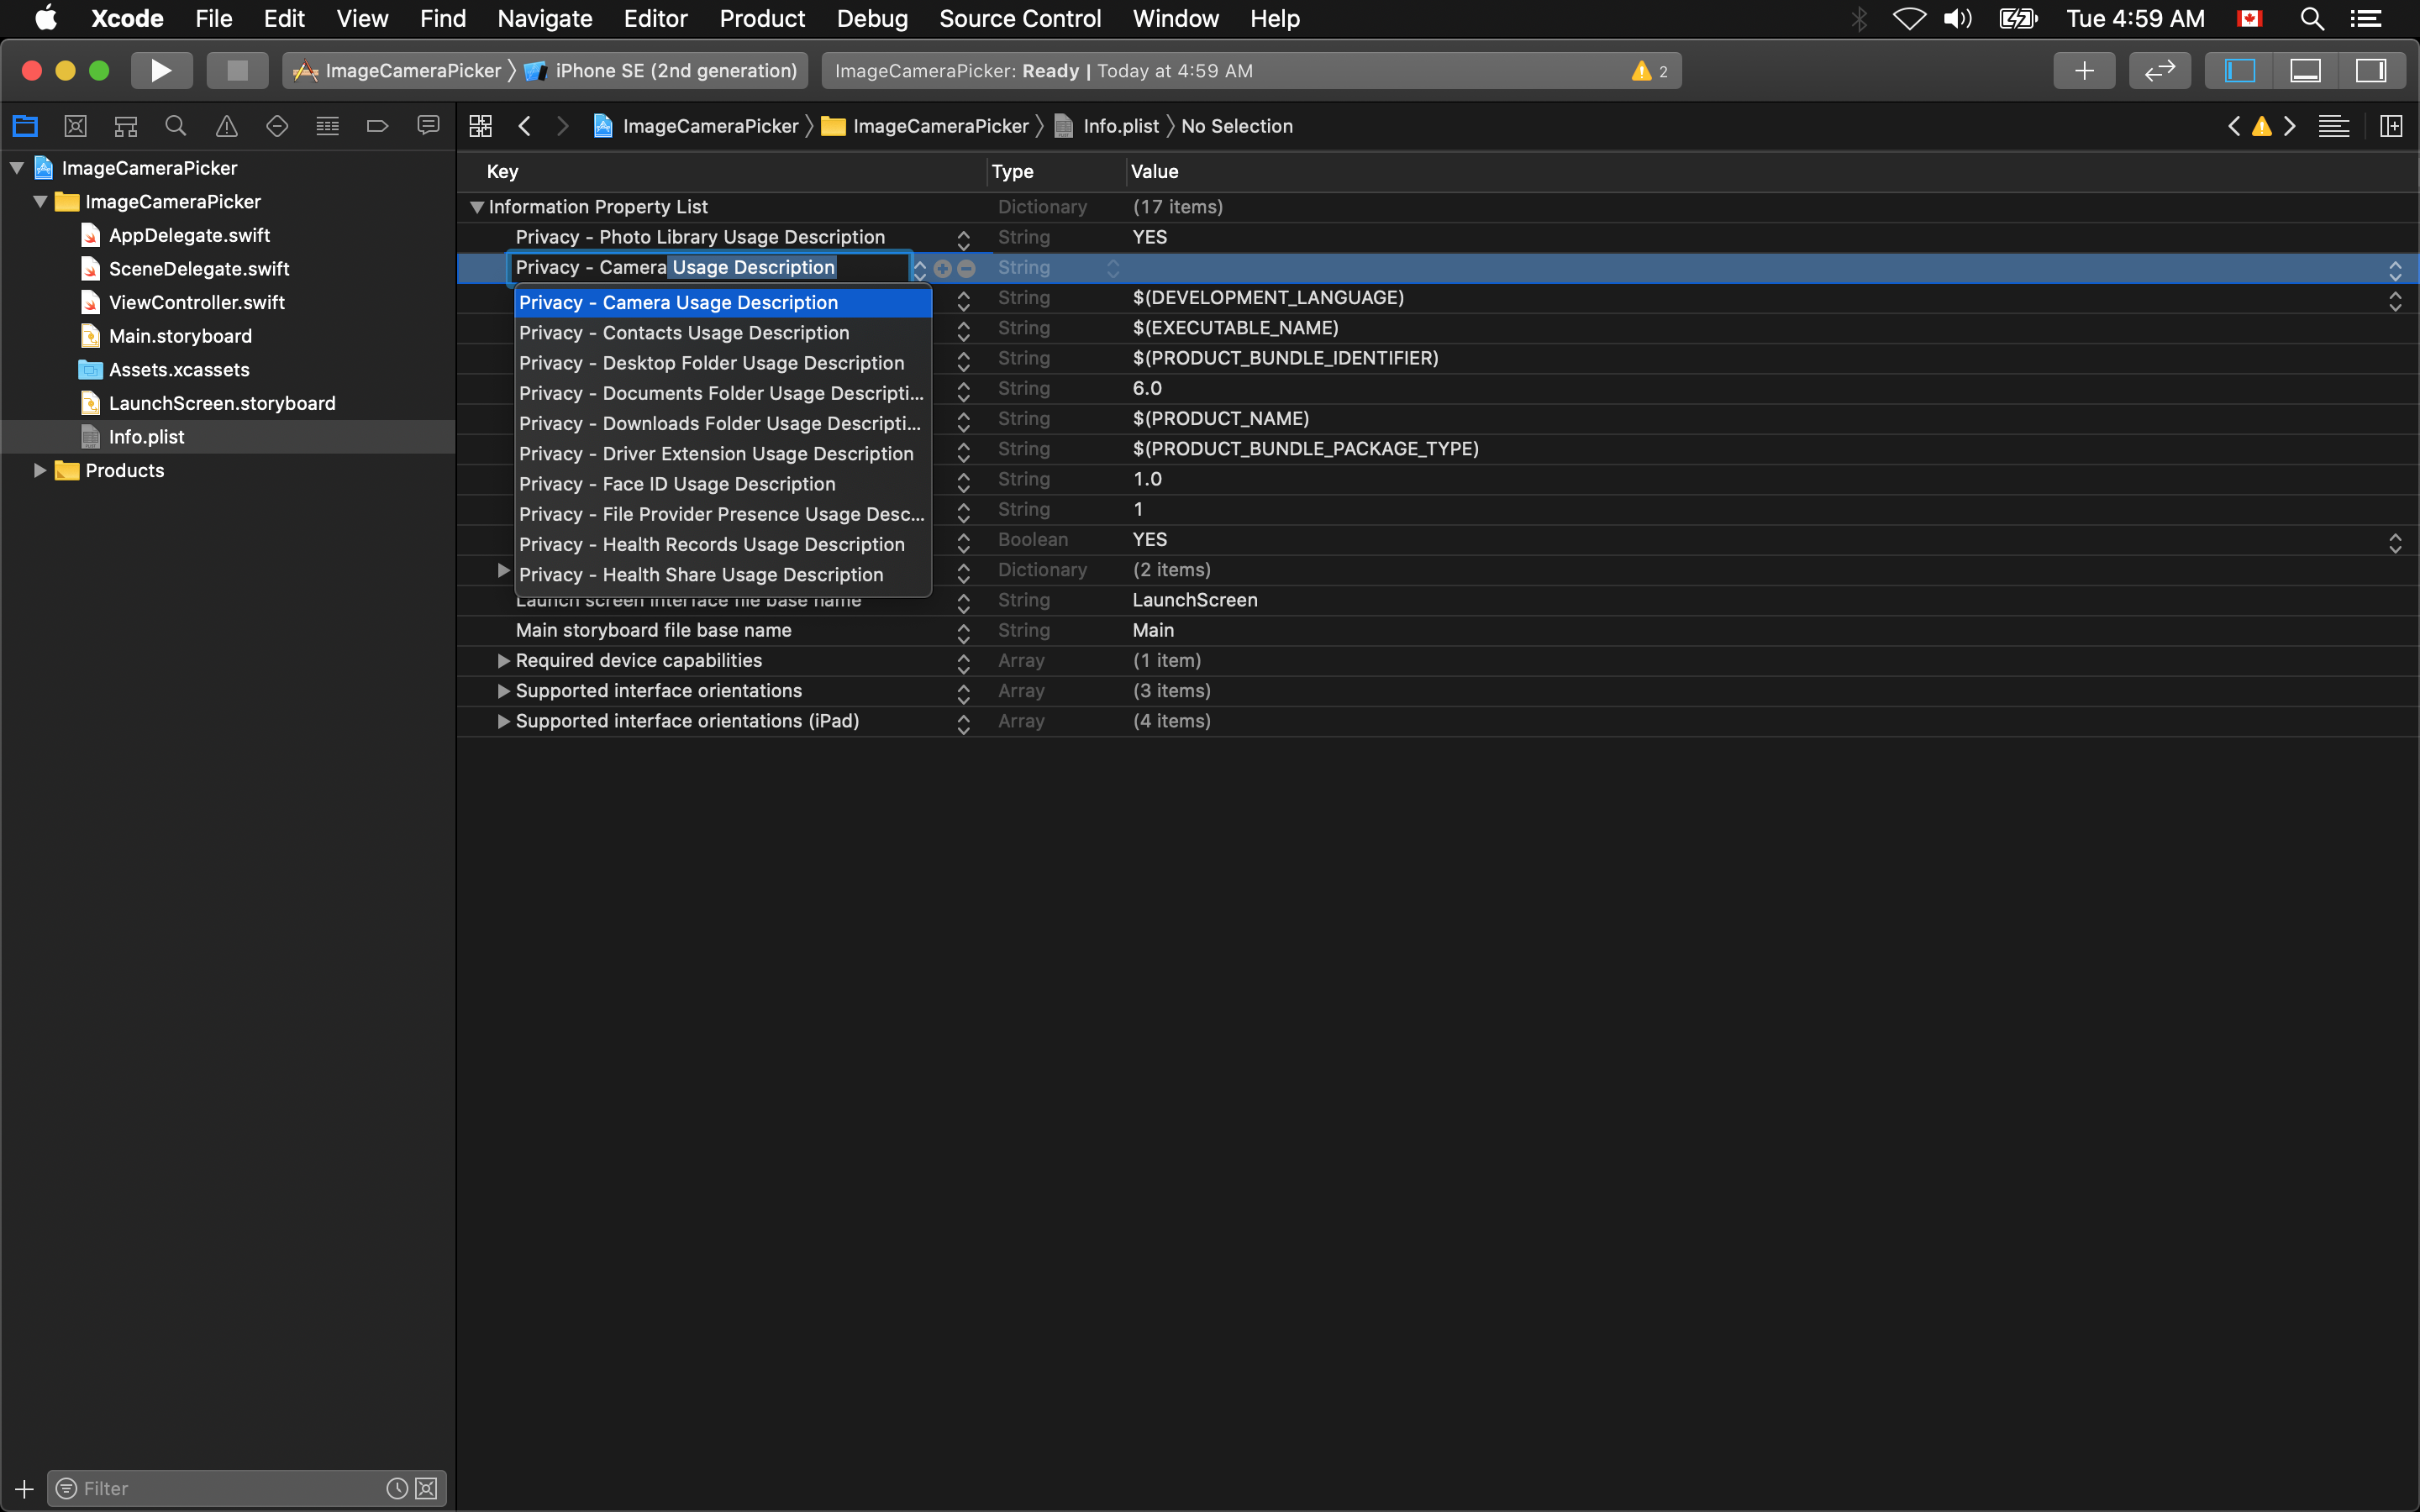Image resolution: width=2420 pixels, height=1512 pixels.
Task: Expand Supported interface orientations array
Action: [504, 691]
